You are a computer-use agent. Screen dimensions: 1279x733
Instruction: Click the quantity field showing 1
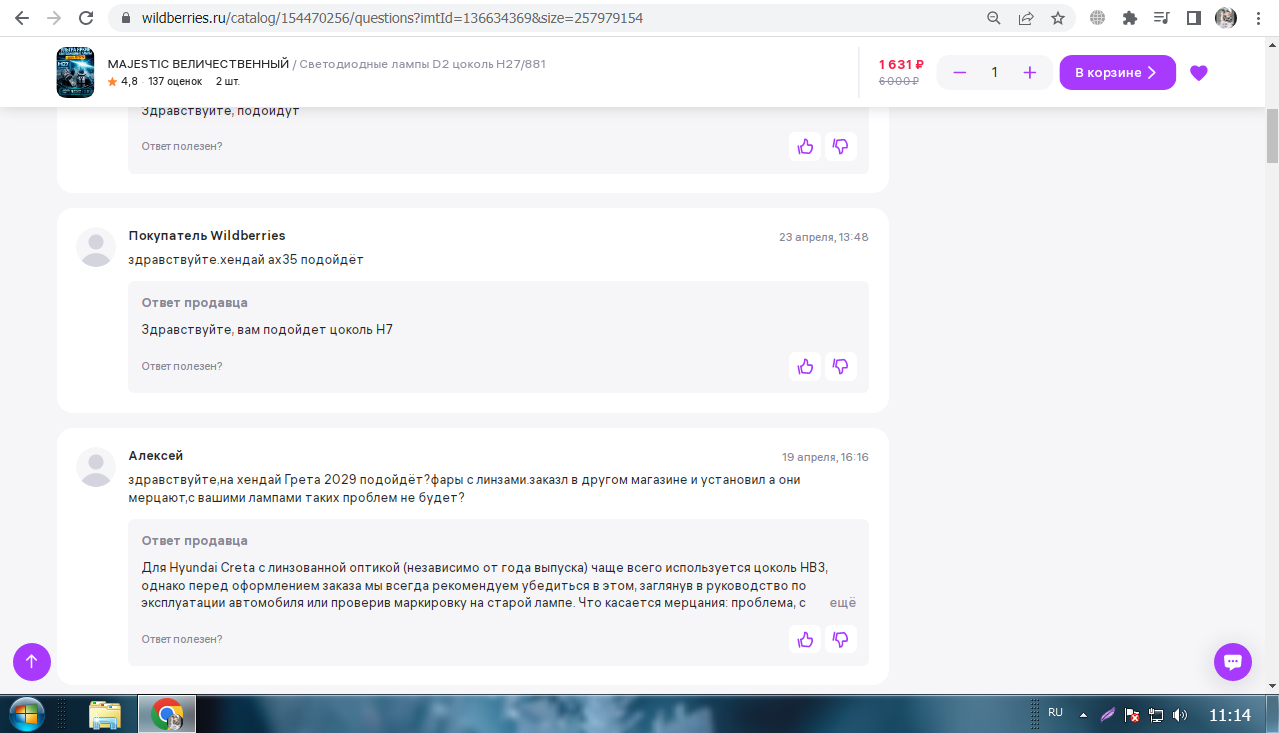pos(995,72)
